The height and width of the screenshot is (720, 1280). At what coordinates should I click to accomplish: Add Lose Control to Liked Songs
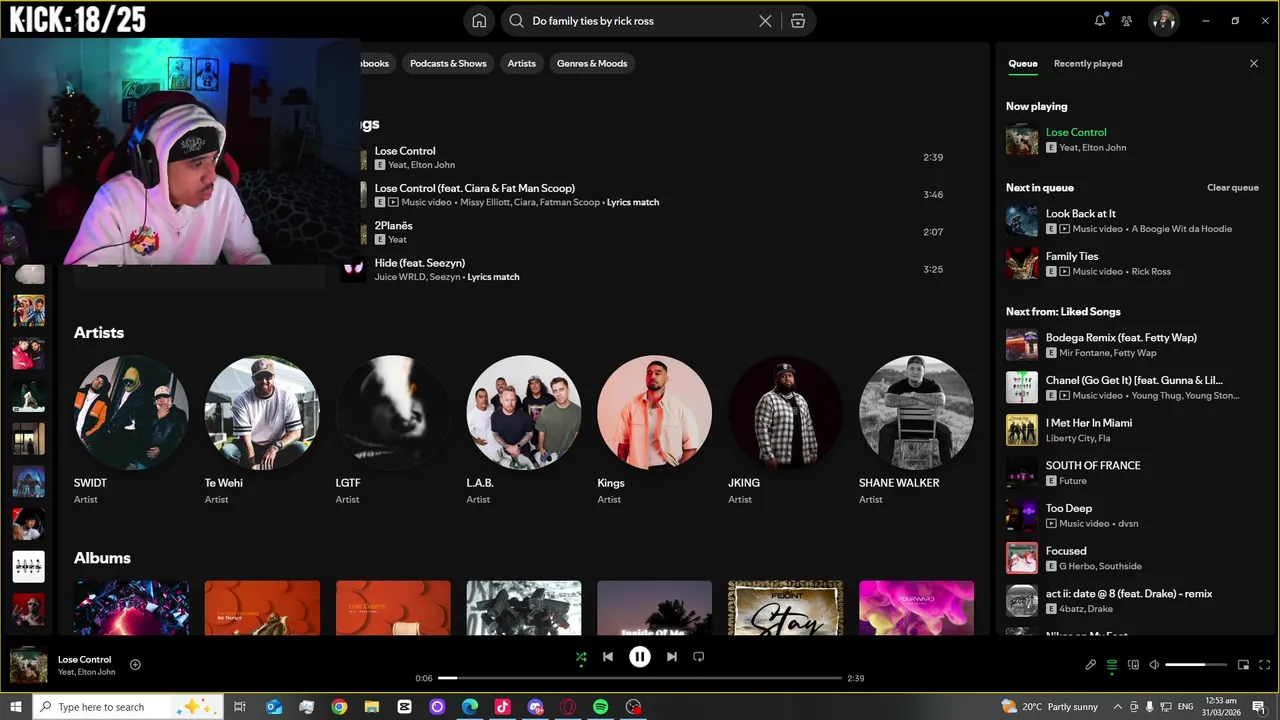click(x=135, y=665)
